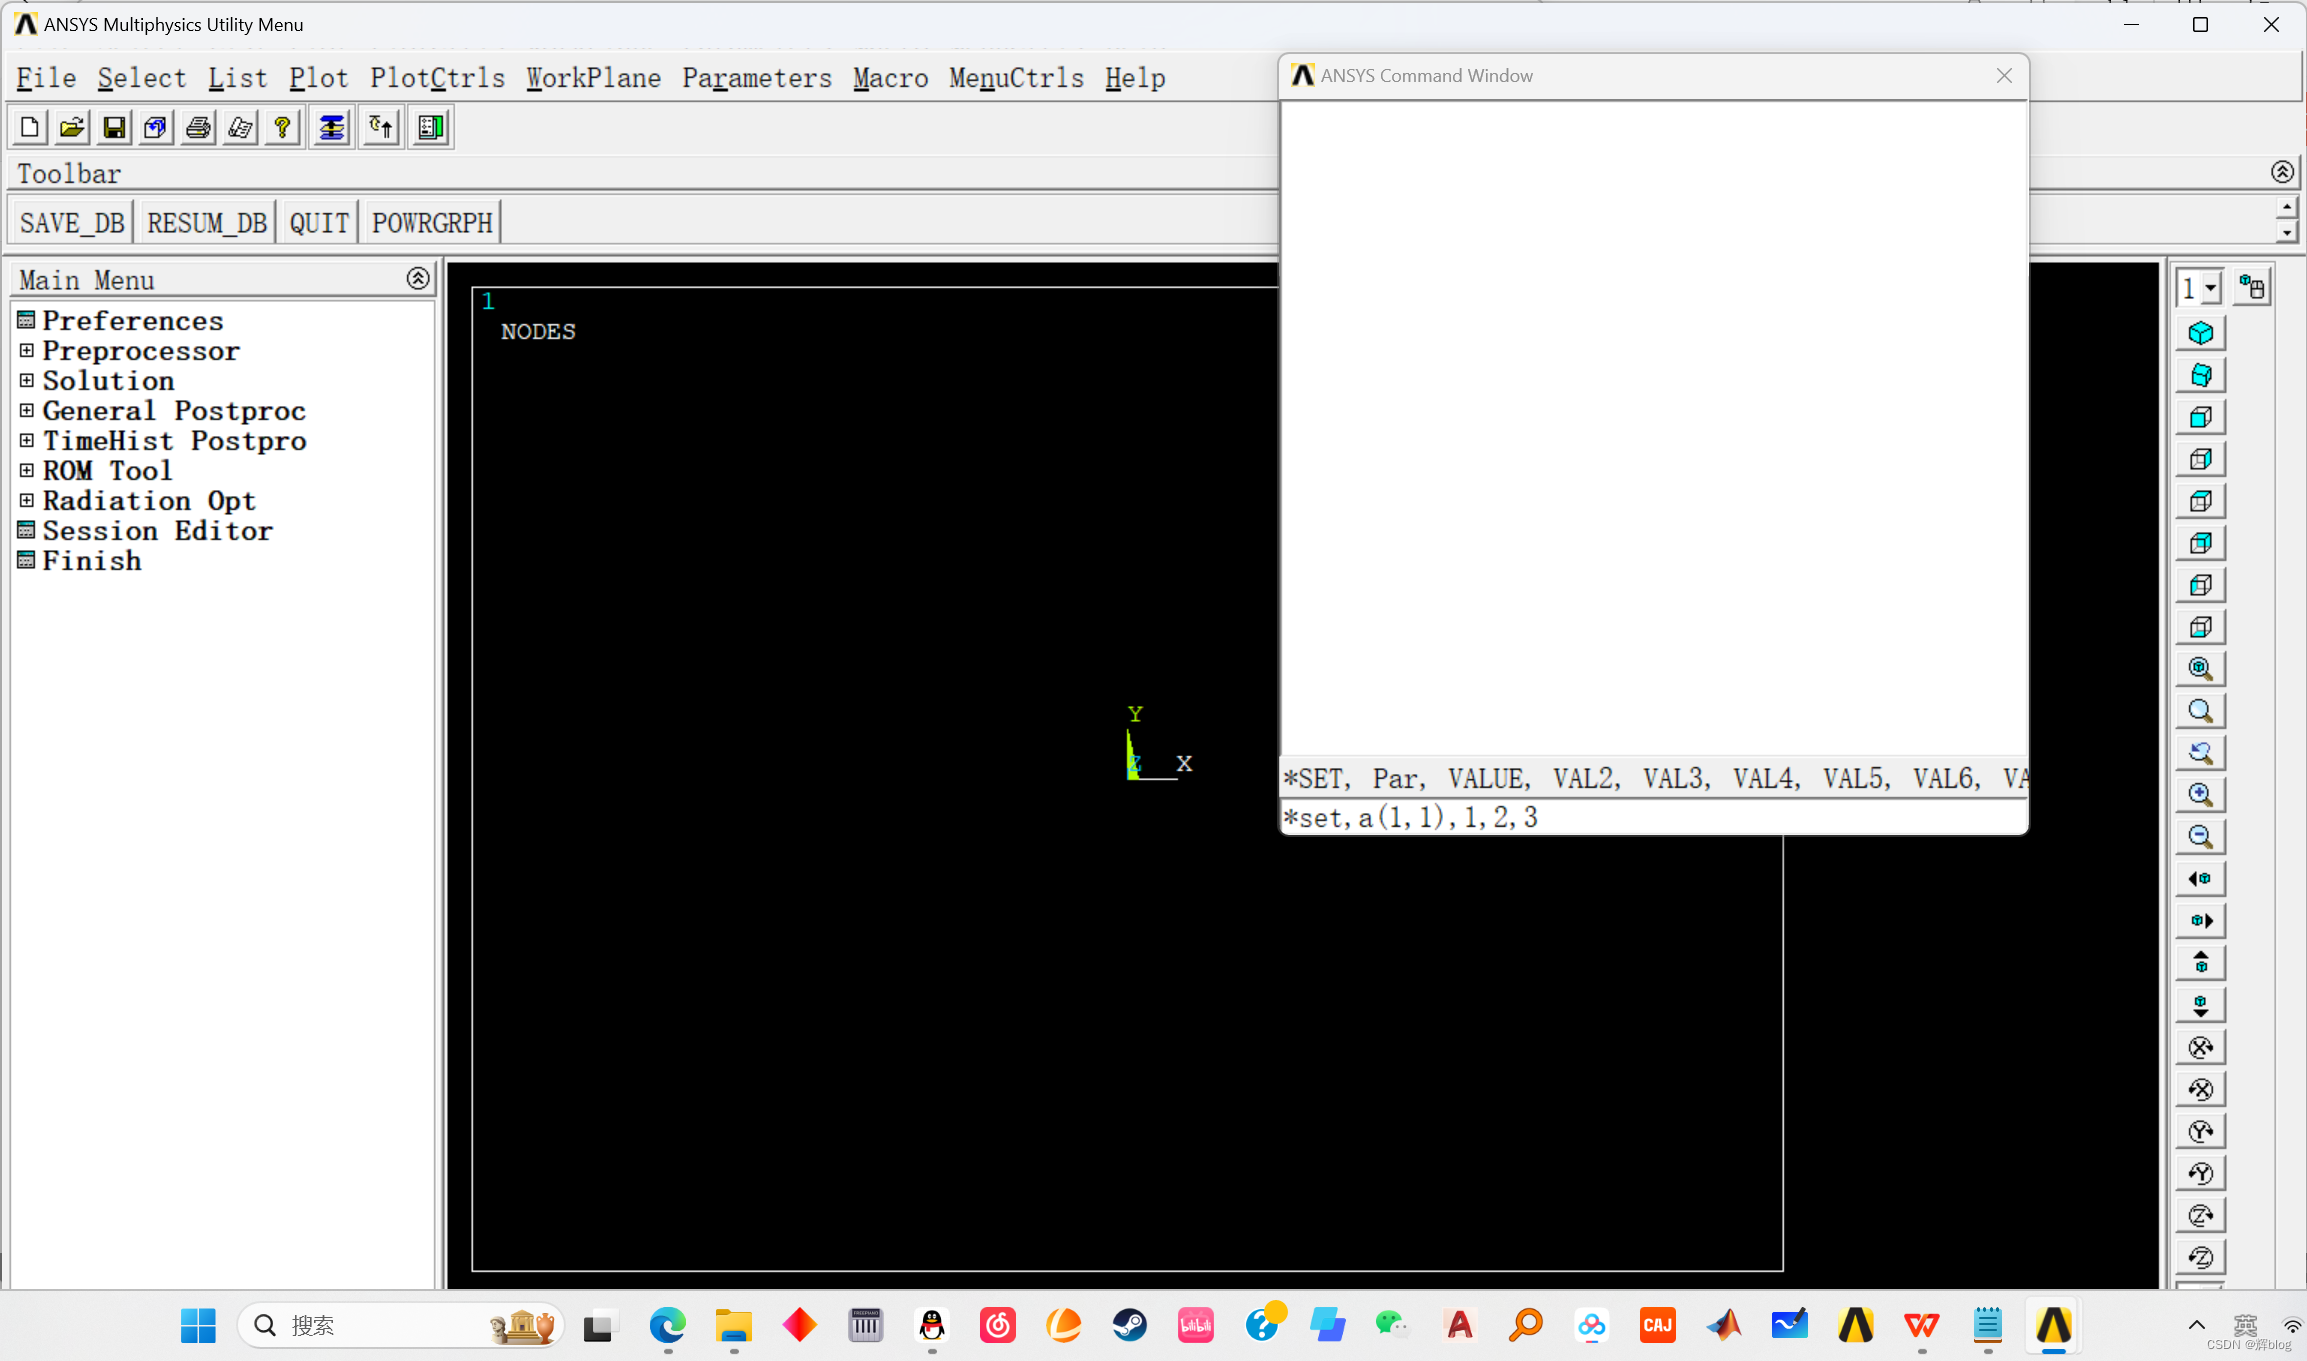The width and height of the screenshot is (2307, 1361).
Task: Collapse the Main Menu panel
Action: click(418, 279)
